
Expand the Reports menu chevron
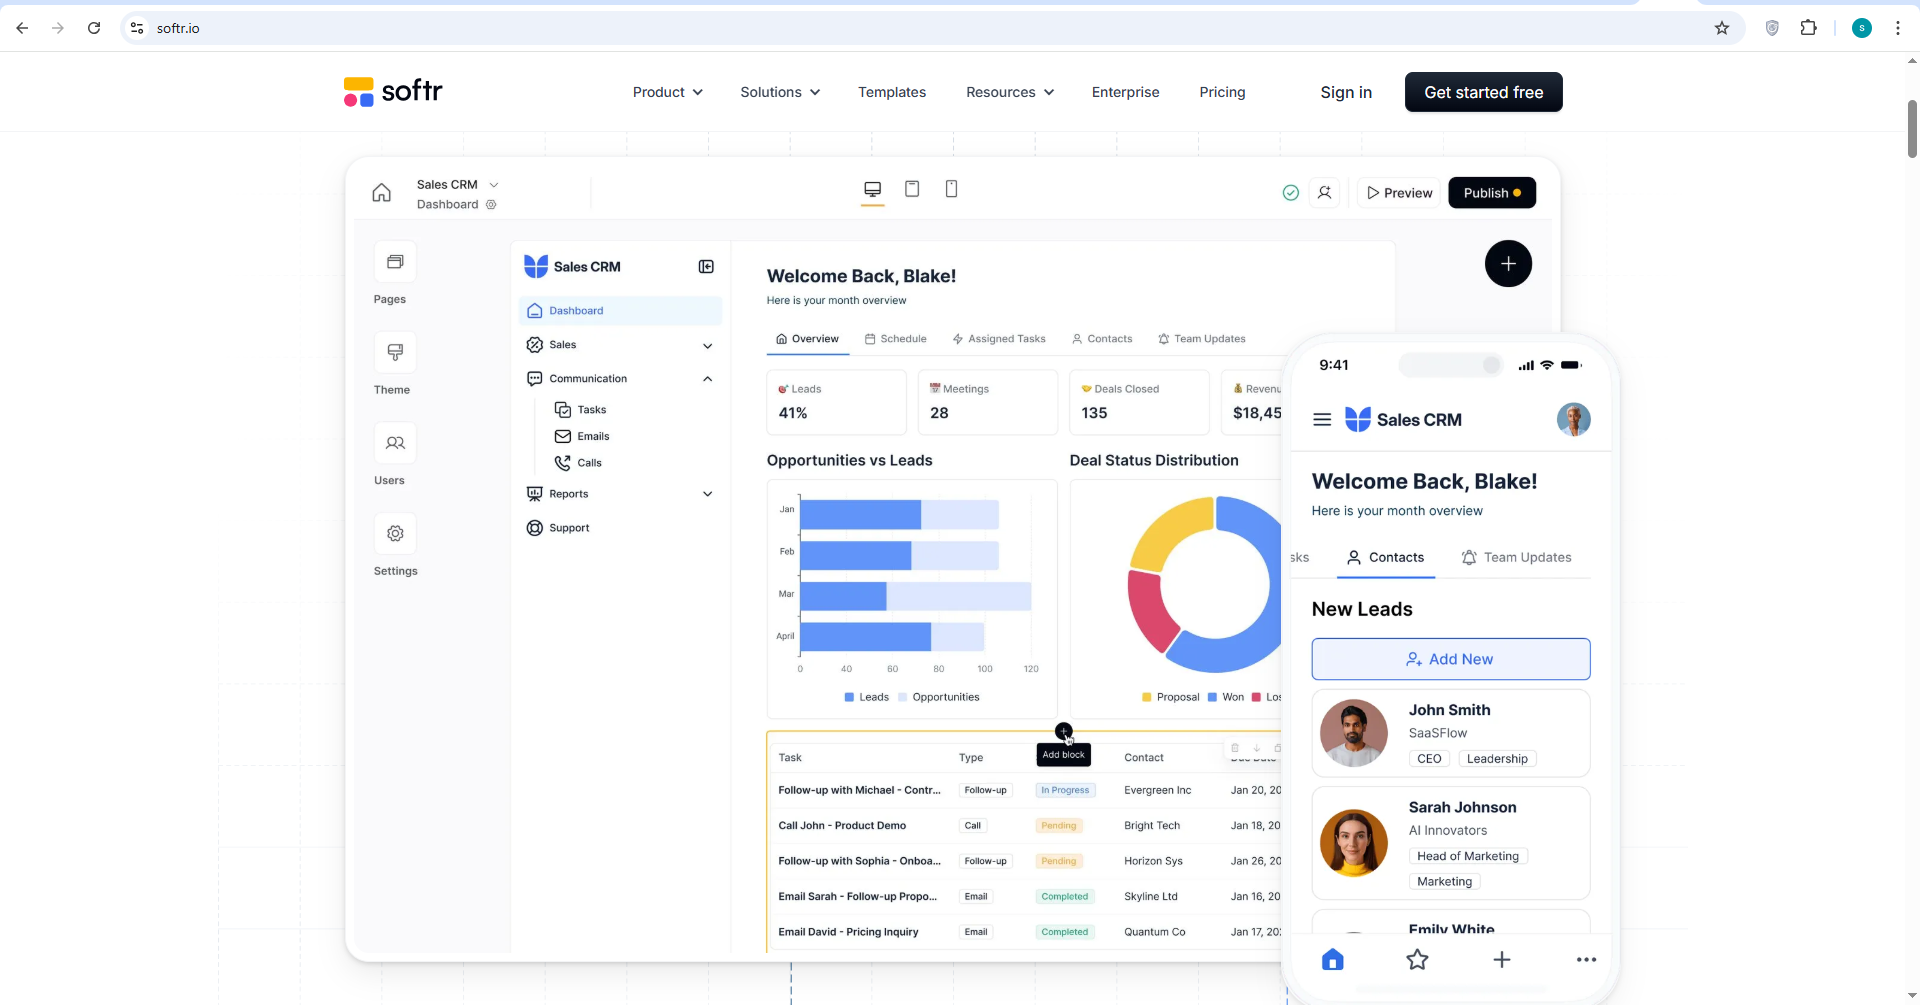[x=707, y=494]
